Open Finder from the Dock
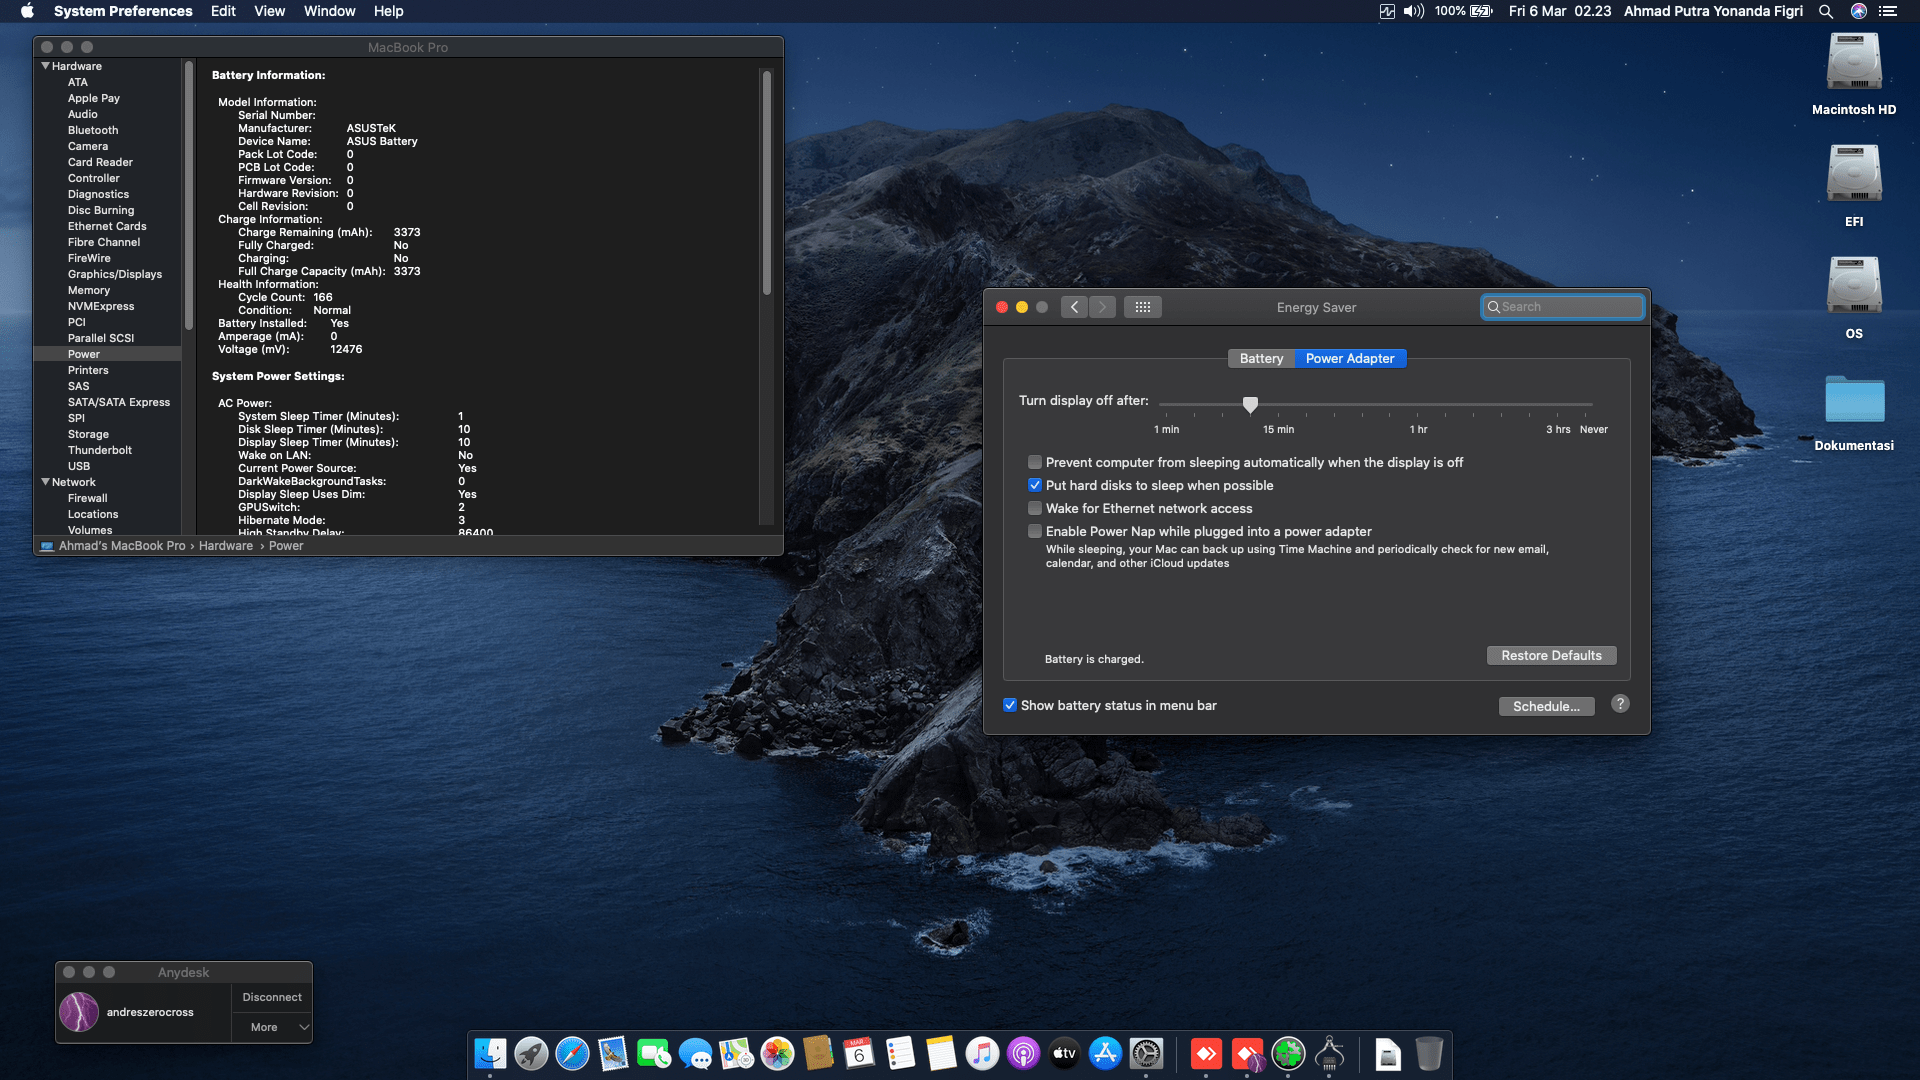This screenshot has width=1920, height=1080. (490, 1053)
